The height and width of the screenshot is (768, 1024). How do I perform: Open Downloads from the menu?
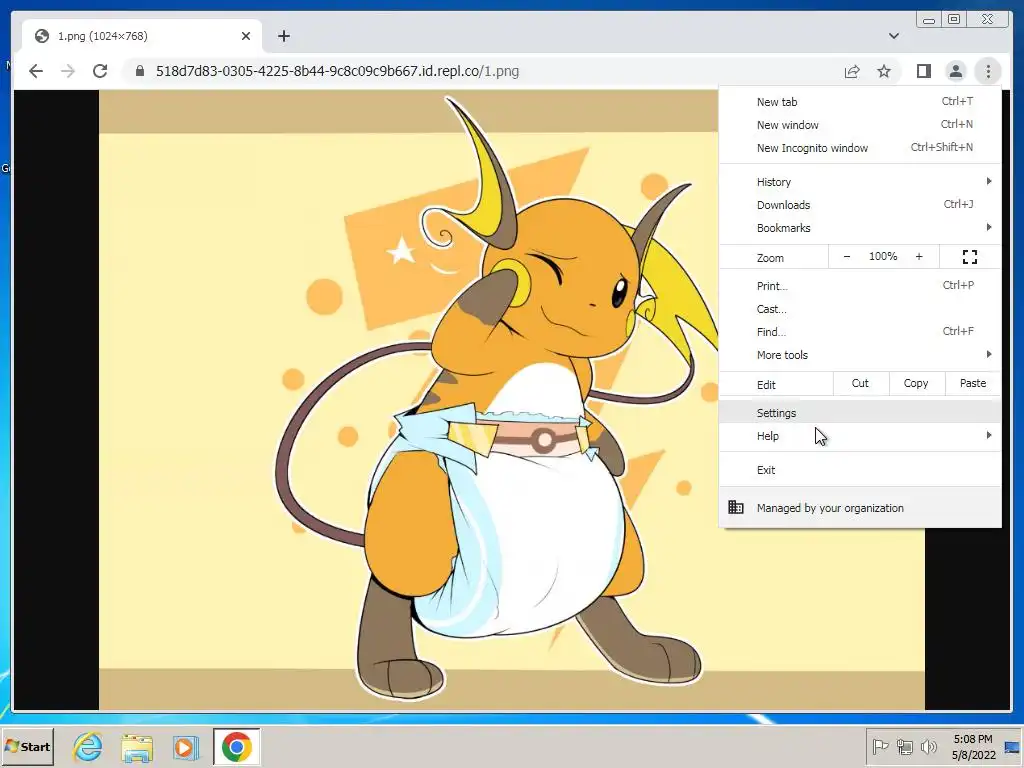point(860,204)
